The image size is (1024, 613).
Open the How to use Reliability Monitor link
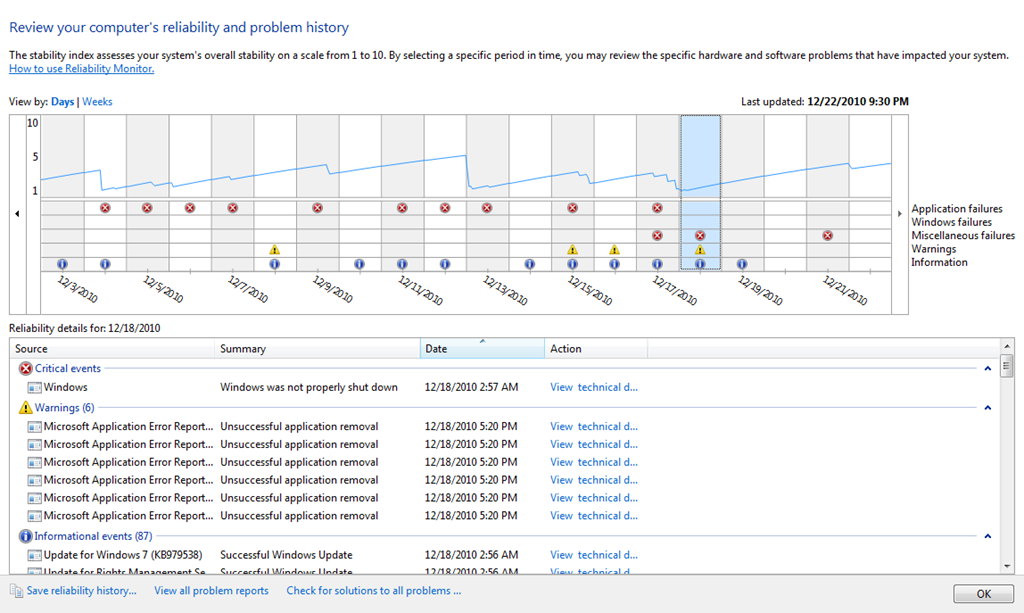tap(82, 69)
